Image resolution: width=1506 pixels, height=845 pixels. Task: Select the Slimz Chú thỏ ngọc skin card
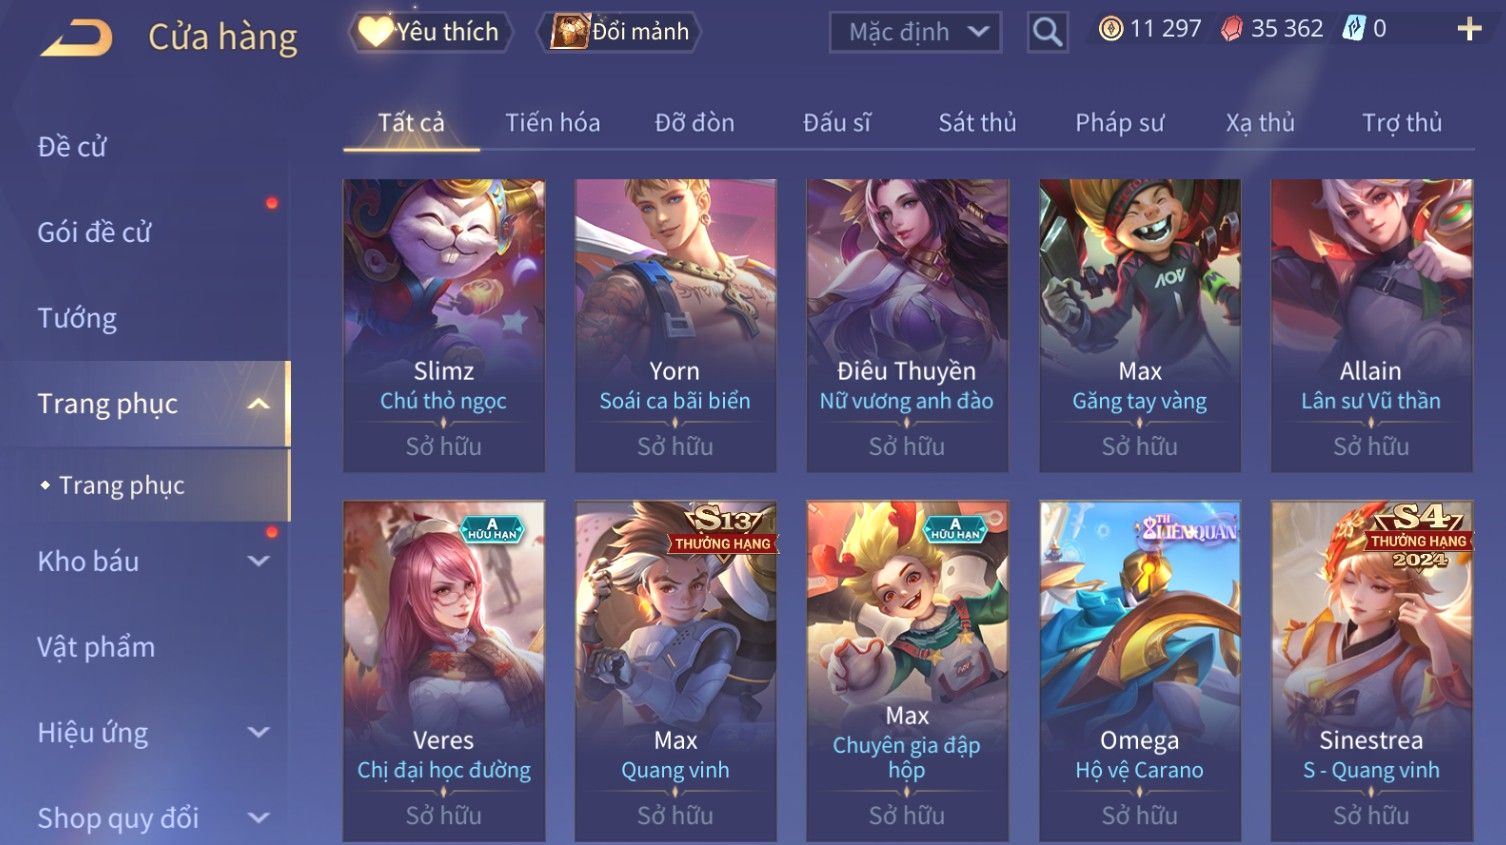[444, 325]
